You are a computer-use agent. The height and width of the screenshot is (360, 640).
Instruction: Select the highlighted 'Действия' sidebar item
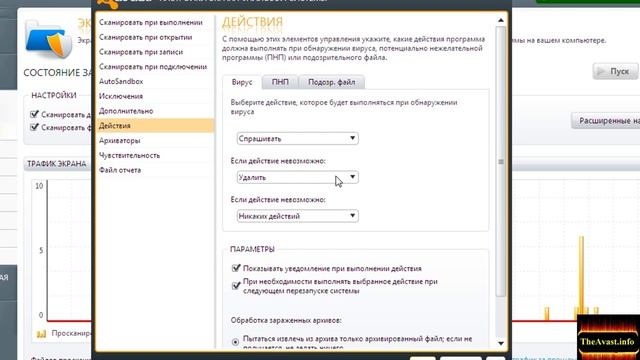155,125
